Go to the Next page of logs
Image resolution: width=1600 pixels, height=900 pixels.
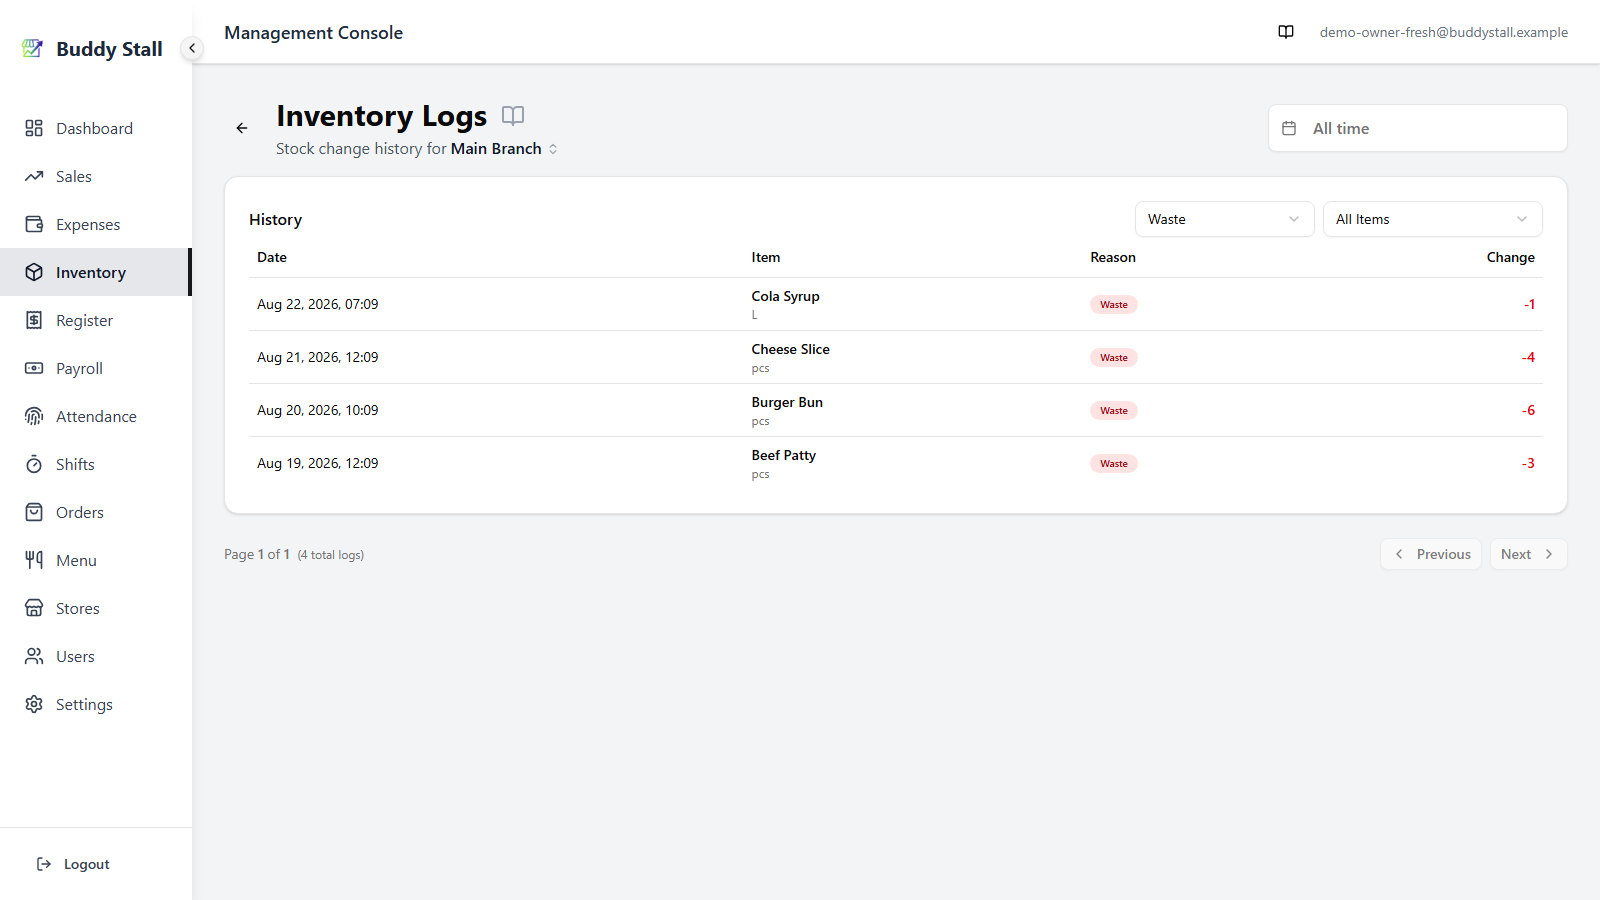[1528, 554]
